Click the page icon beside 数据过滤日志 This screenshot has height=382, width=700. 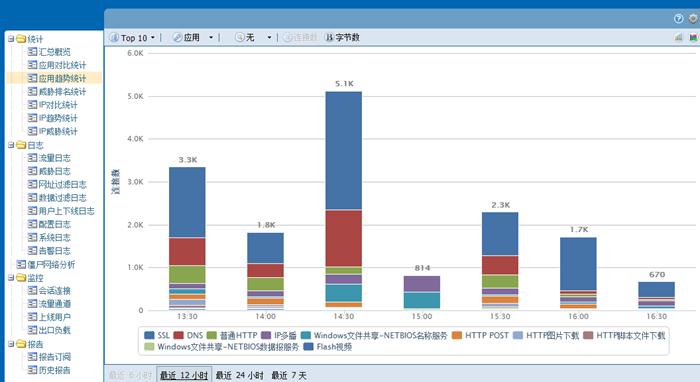(32, 197)
